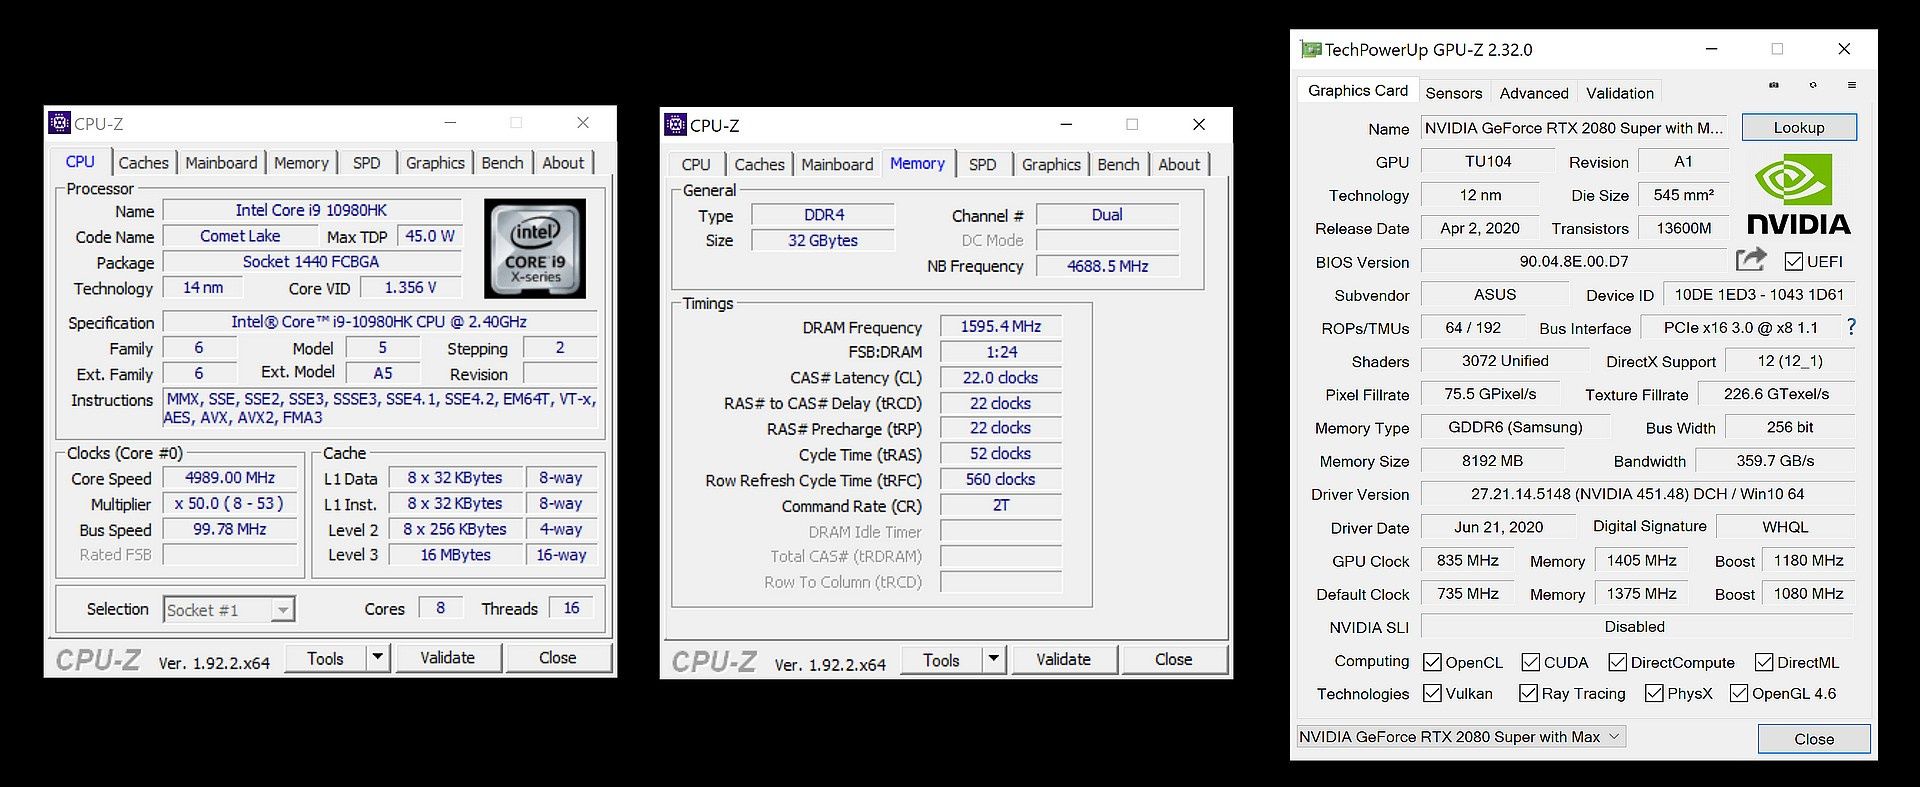The image size is (1920, 787).
Task: Toggle the UEFI checkbox
Action: [x=1793, y=262]
